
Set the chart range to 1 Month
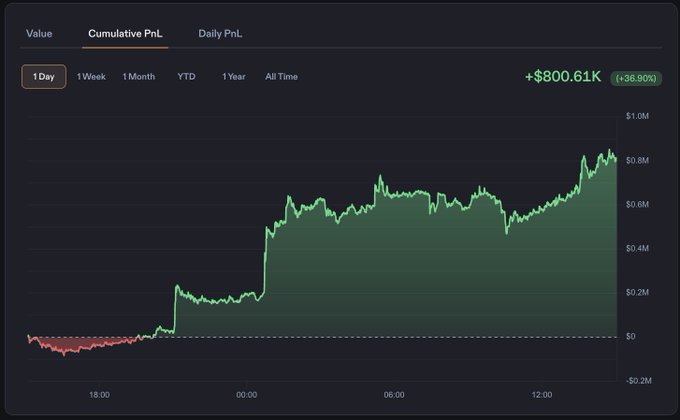138,76
